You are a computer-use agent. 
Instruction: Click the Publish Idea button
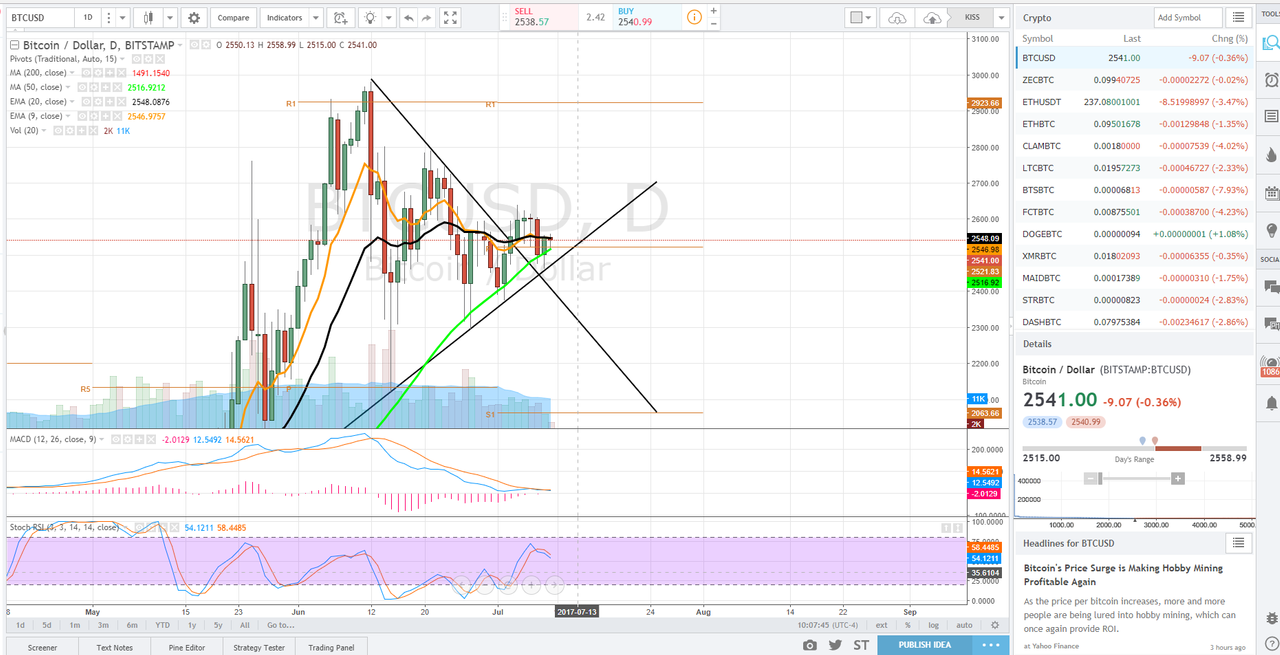[925, 645]
